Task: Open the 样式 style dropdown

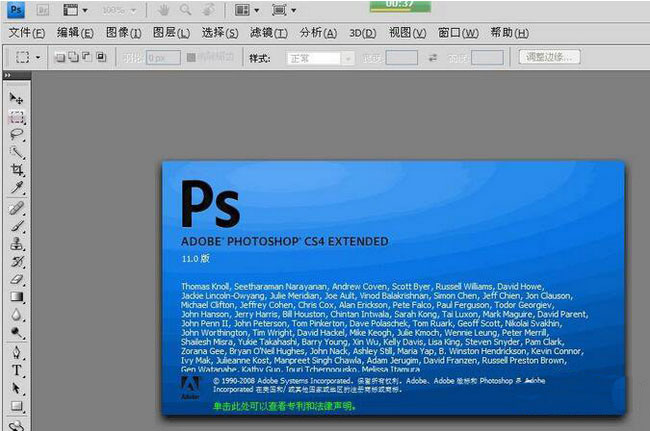Action: [320, 58]
